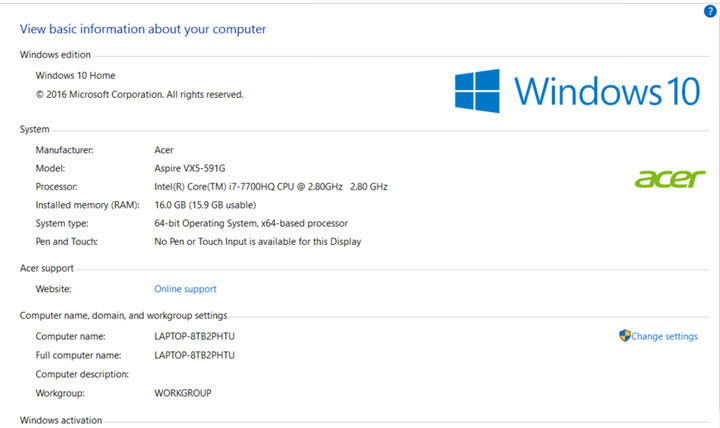Open the Online support link

click(185, 289)
